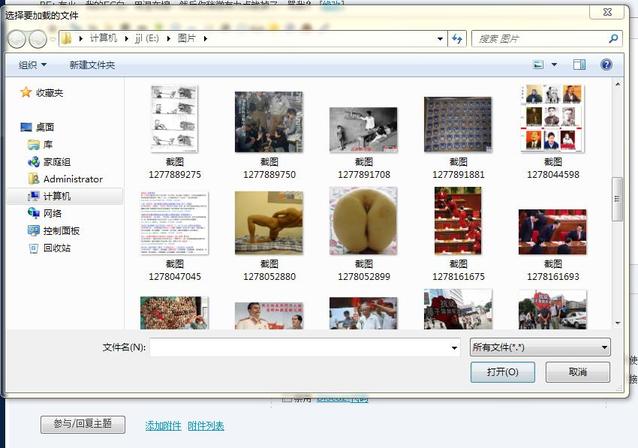
Task: Click 图片 in the address breadcrumb
Action: point(187,38)
